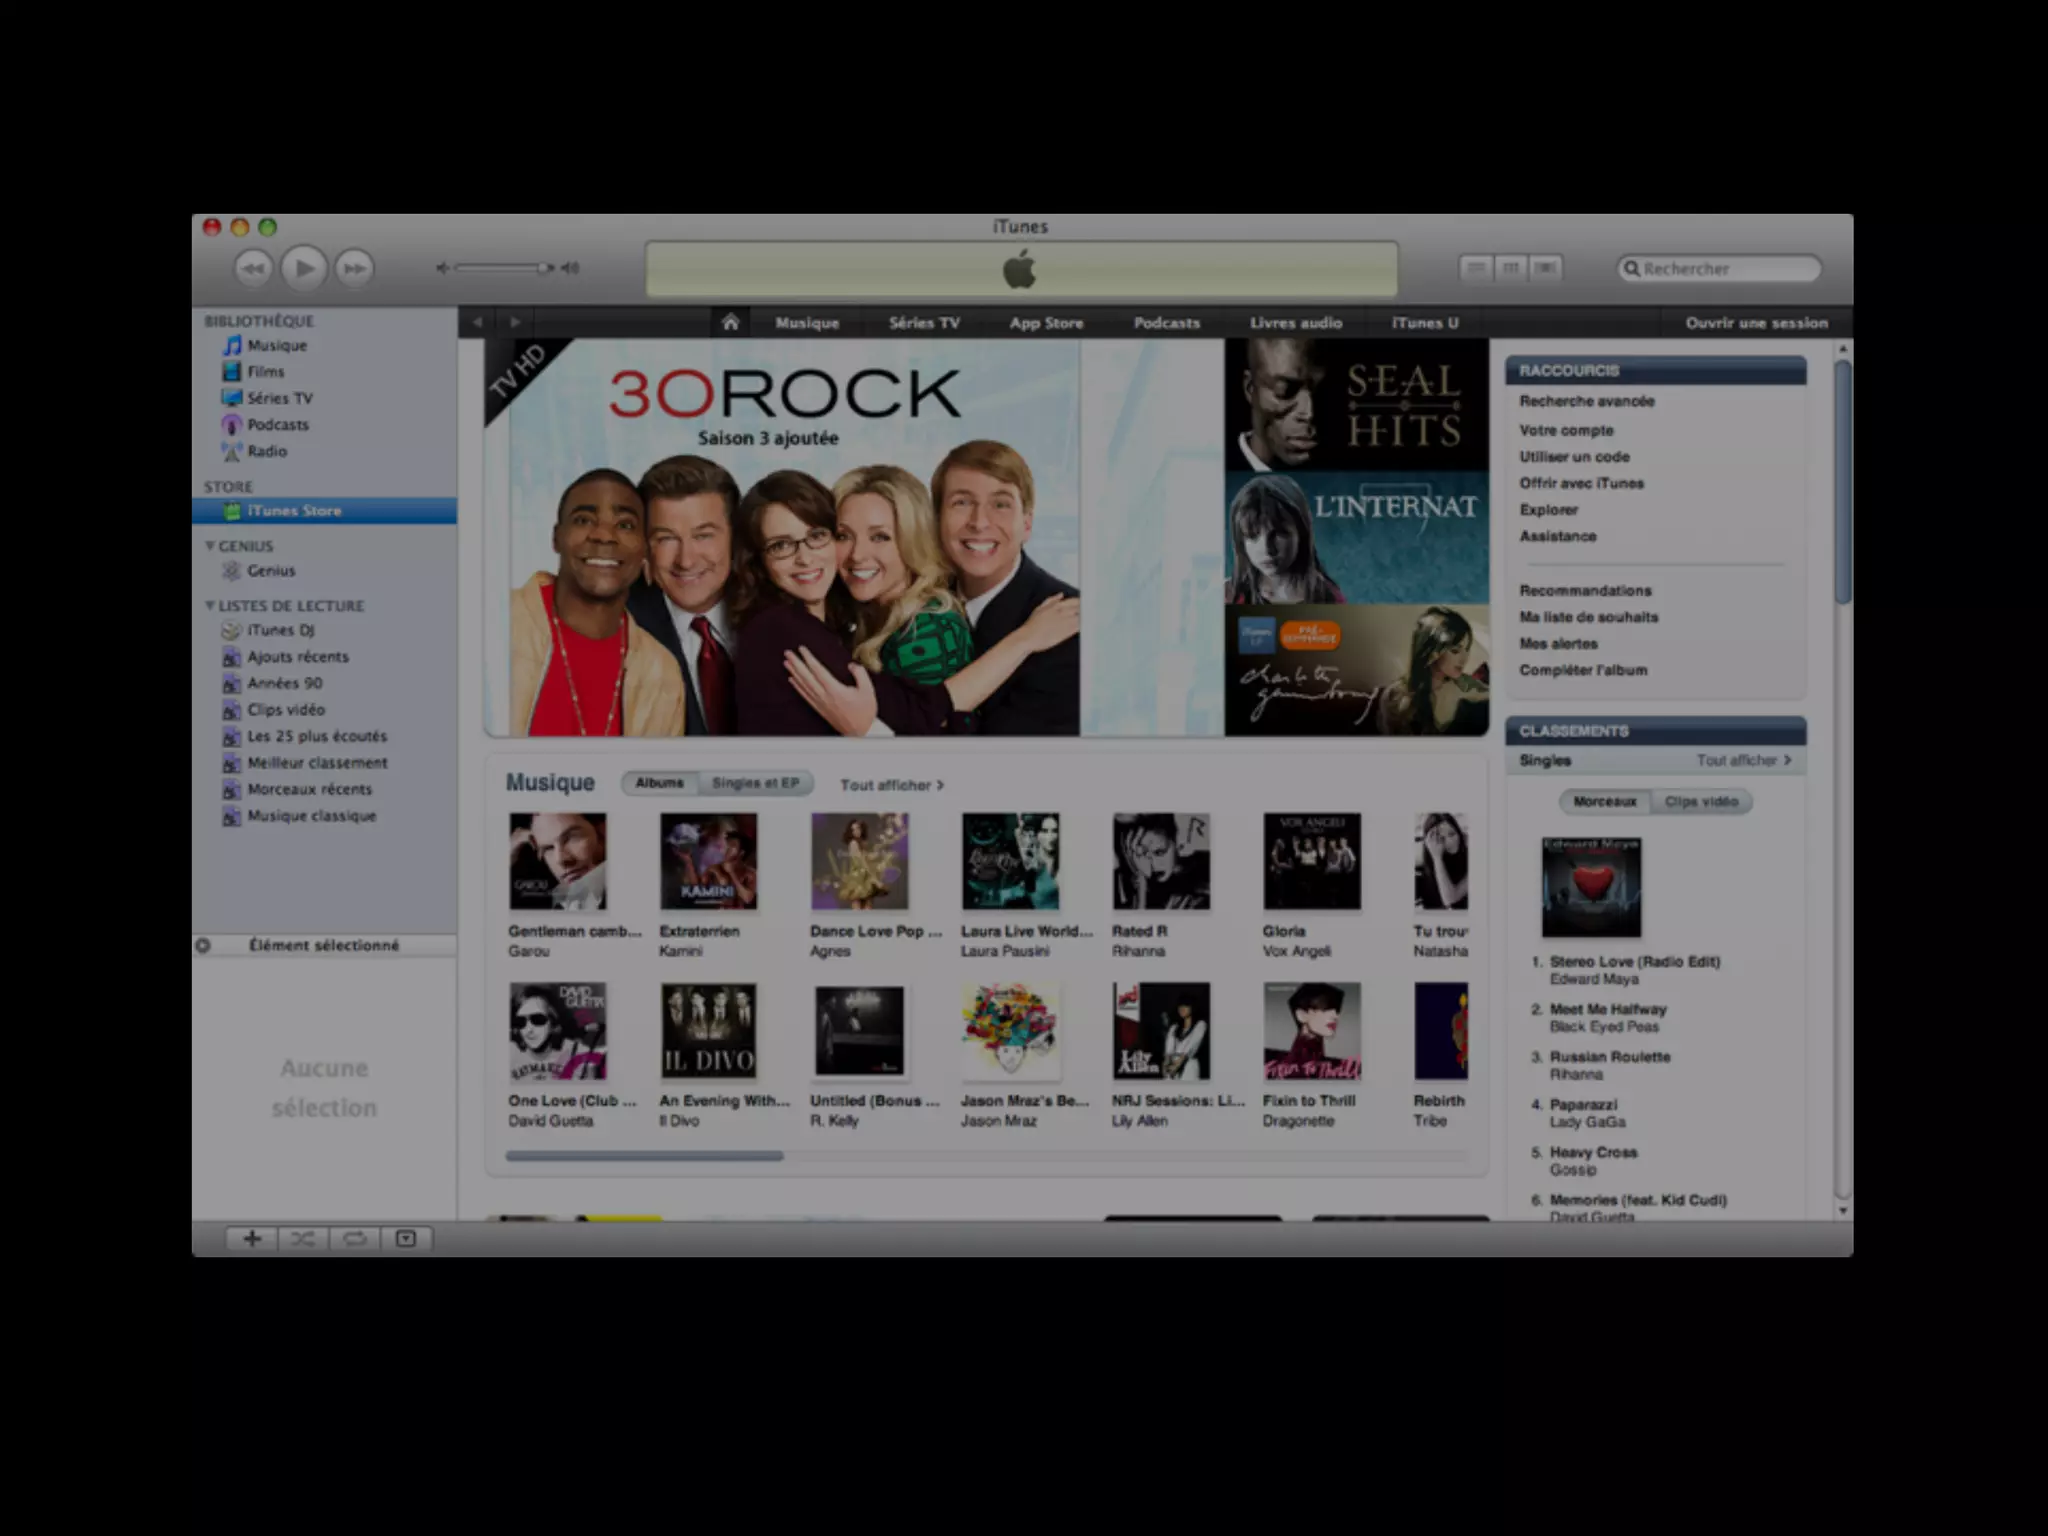The width and height of the screenshot is (2048, 1536).
Task: Click the Home icon in store navigation
Action: tap(730, 322)
